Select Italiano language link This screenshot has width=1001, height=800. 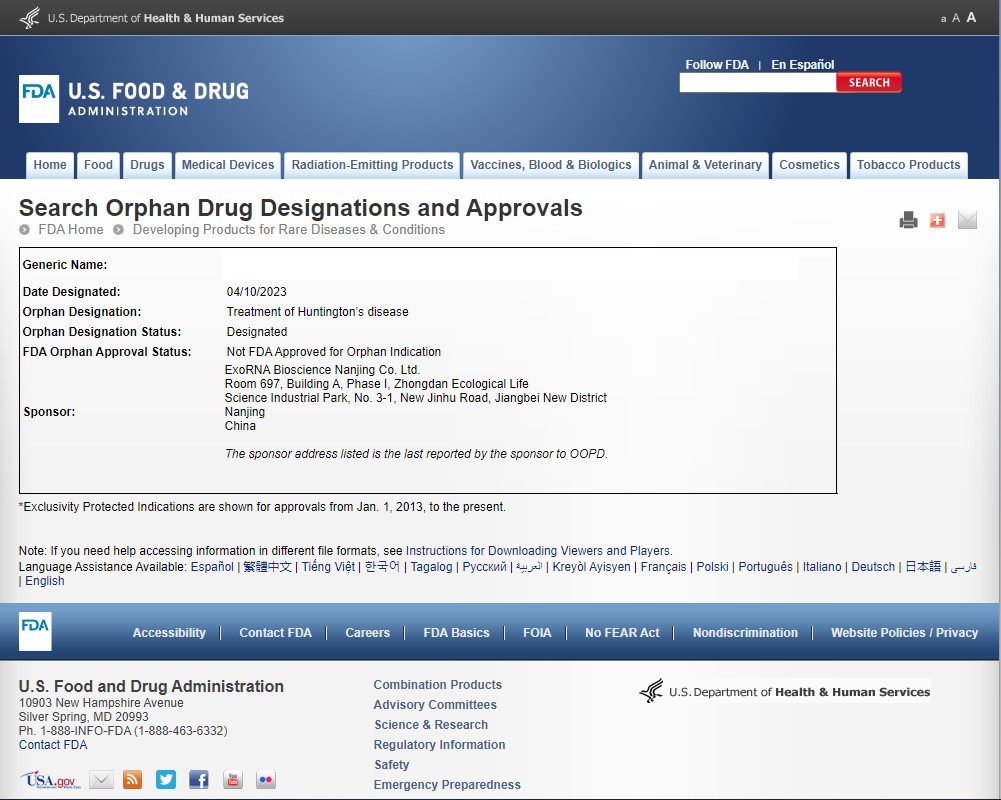click(x=822, y=566)
